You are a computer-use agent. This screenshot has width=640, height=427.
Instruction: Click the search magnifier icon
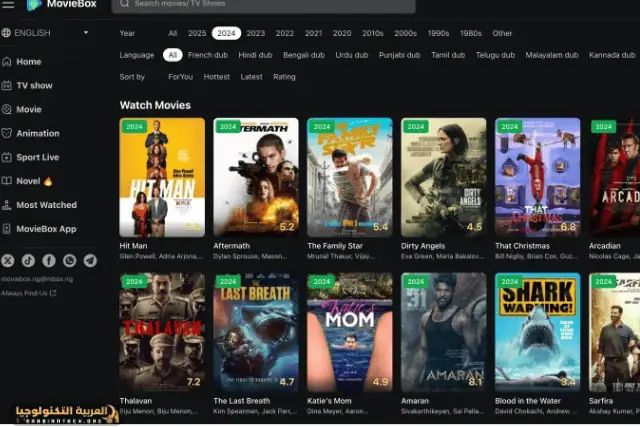pyautogui.click(x=125, y=4)
